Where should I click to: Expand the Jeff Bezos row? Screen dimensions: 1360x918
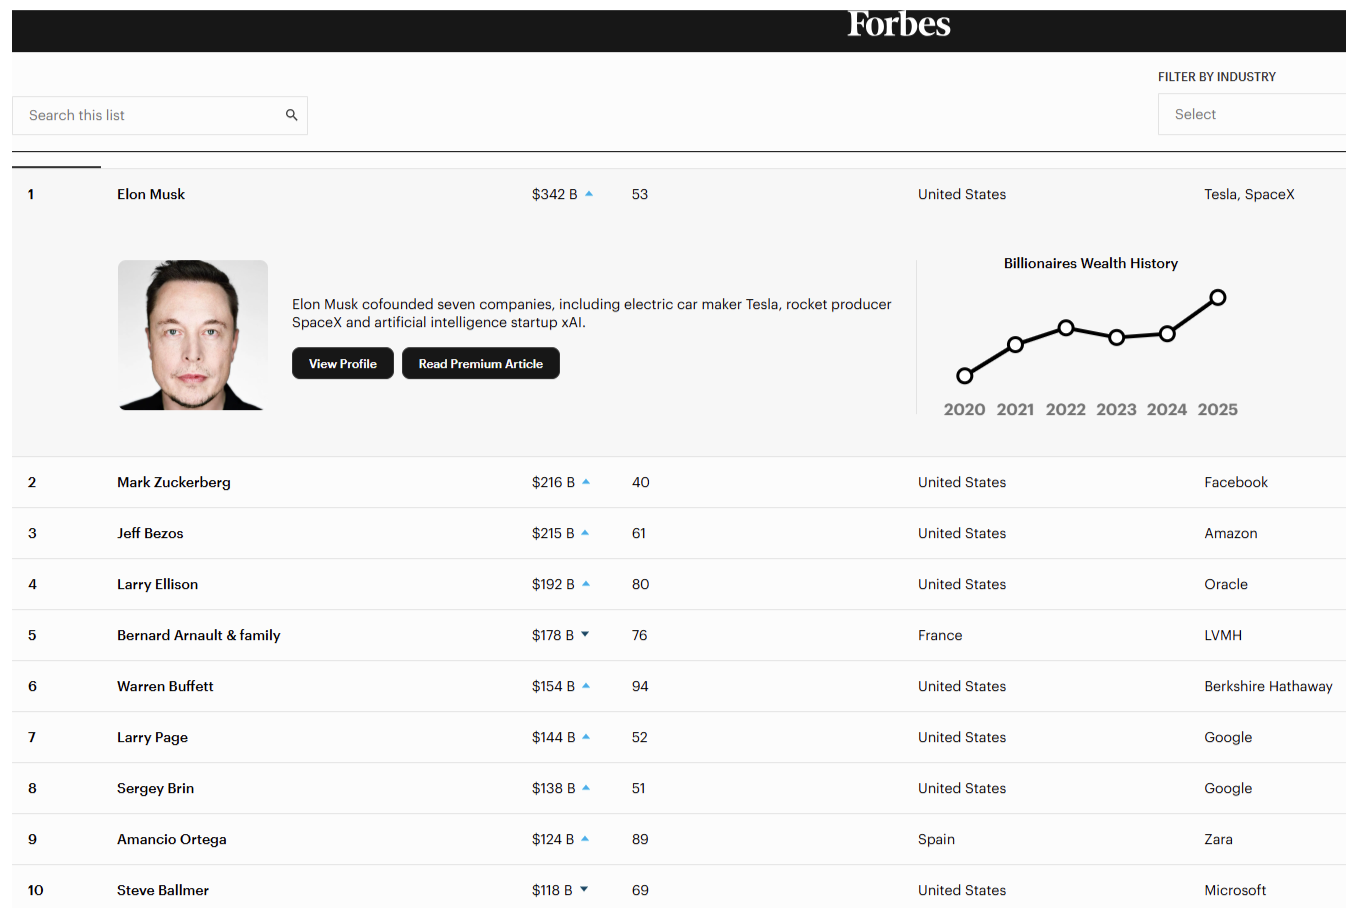(679, 533)
